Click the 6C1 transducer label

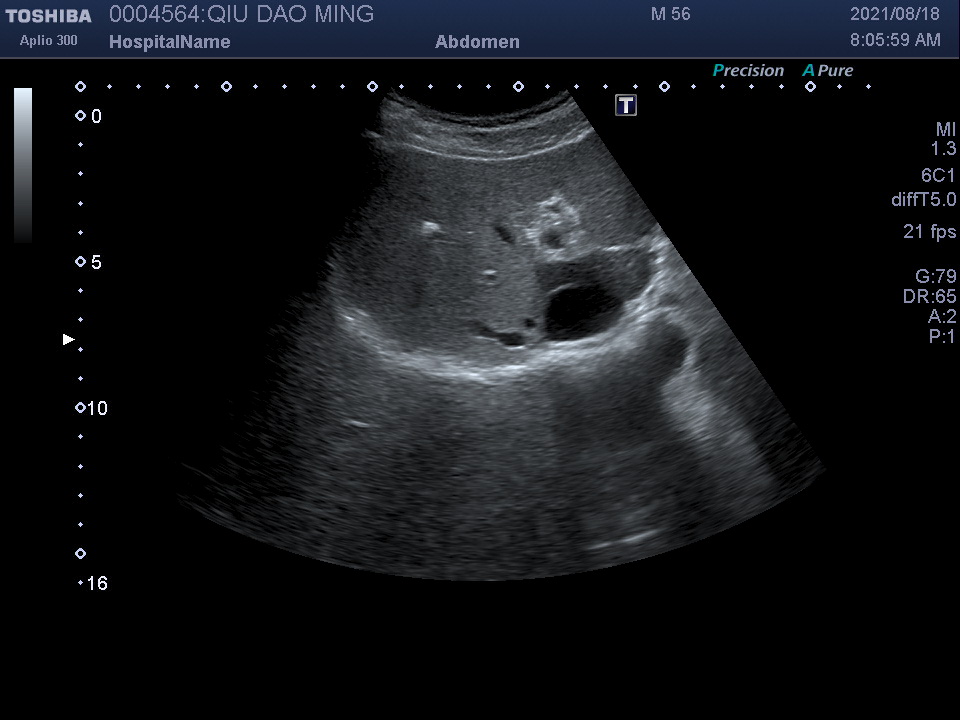click(938, 175)
